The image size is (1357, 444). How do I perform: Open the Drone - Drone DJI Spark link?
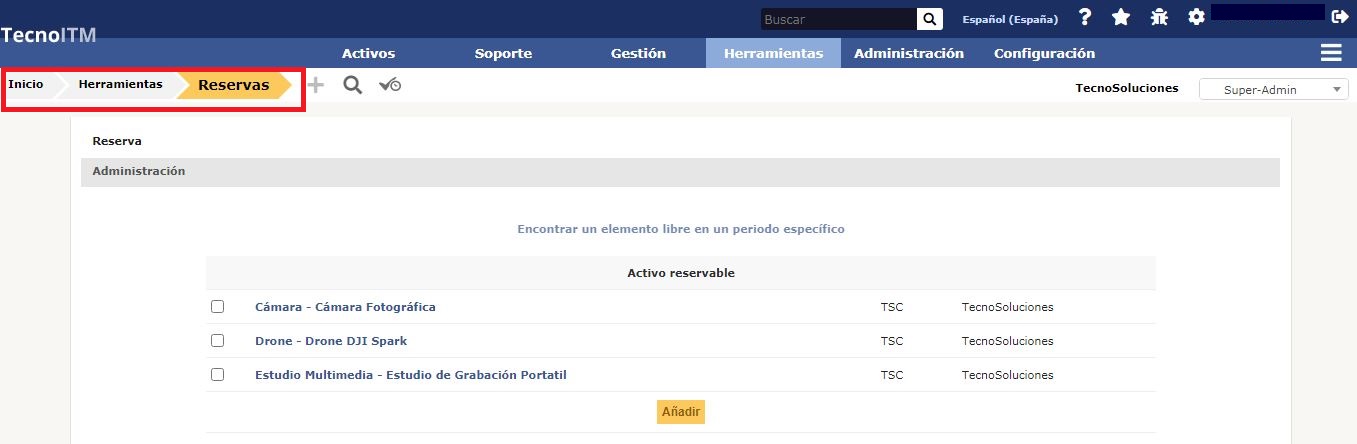pyautogui.click(x=331, y=341)
